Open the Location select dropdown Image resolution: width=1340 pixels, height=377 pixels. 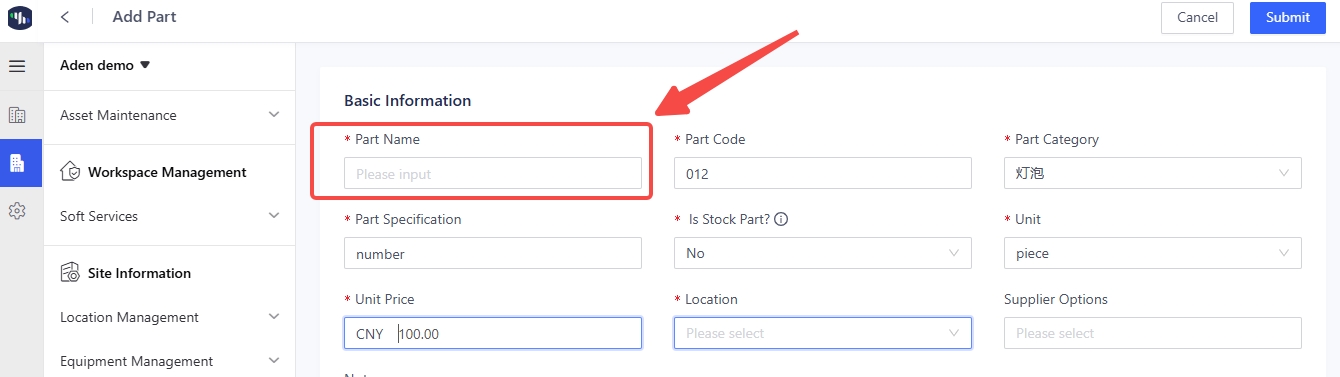click(822, 333)
